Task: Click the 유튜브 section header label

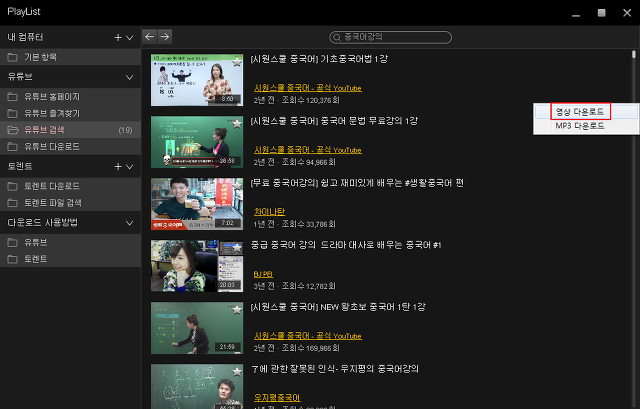Action: pos(20,77)
